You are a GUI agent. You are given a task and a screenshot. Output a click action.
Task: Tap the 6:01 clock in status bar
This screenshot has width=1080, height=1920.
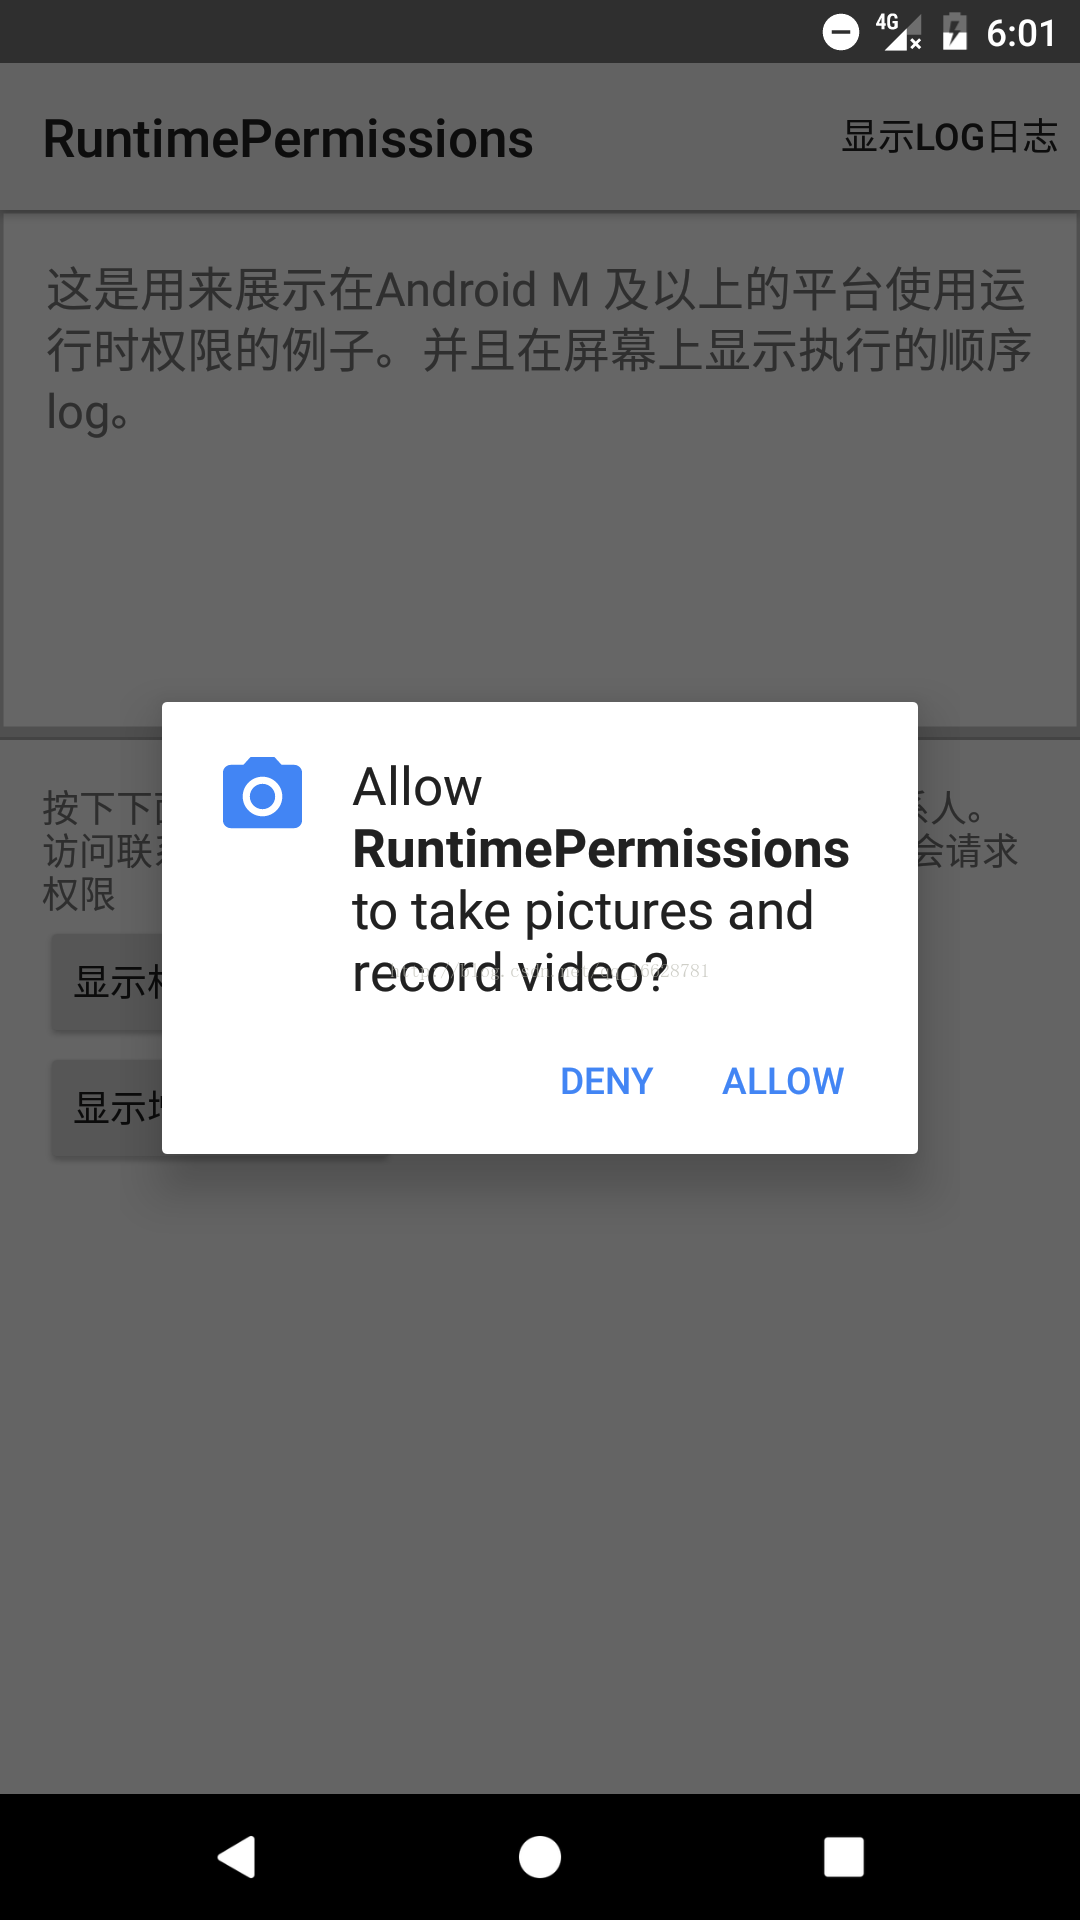click(1021, 33)
